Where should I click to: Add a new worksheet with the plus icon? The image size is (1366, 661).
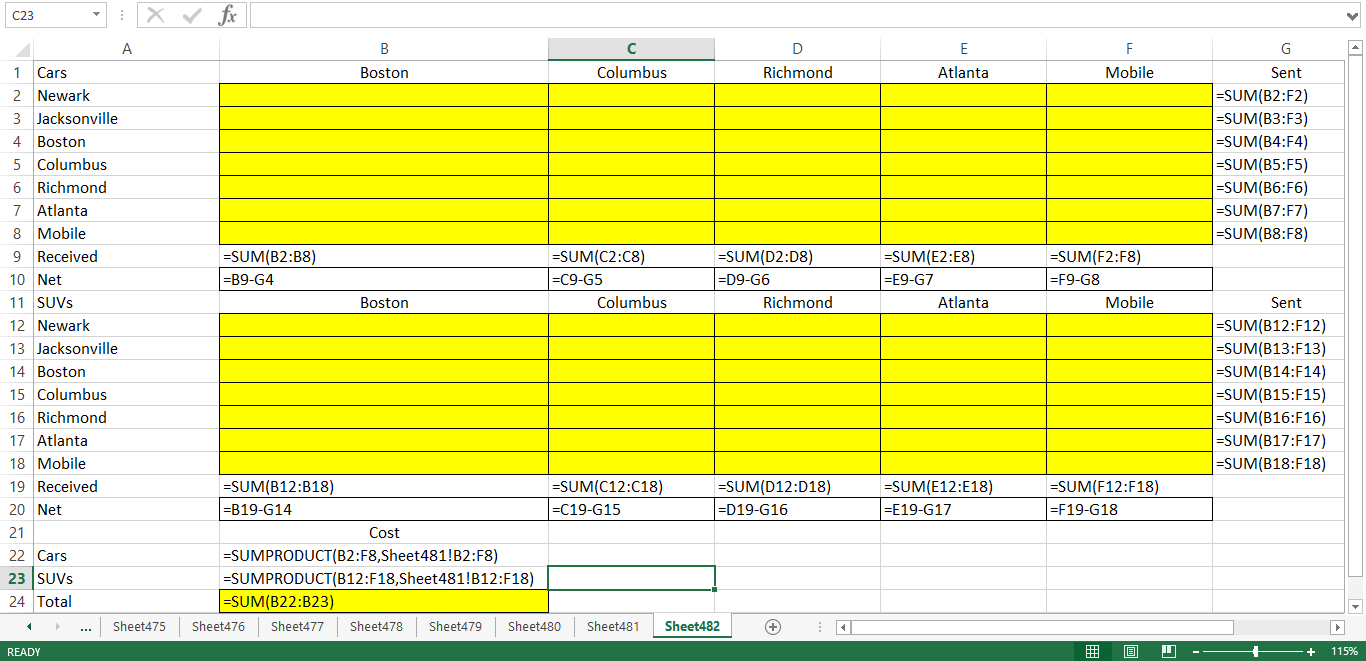point(773,626)
